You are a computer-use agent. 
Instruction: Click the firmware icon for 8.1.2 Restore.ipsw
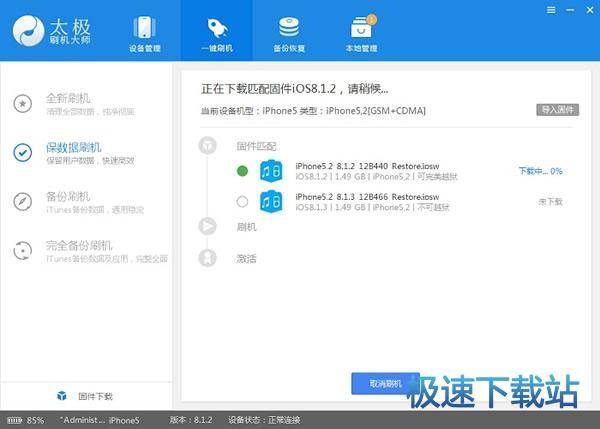point(271,171)
